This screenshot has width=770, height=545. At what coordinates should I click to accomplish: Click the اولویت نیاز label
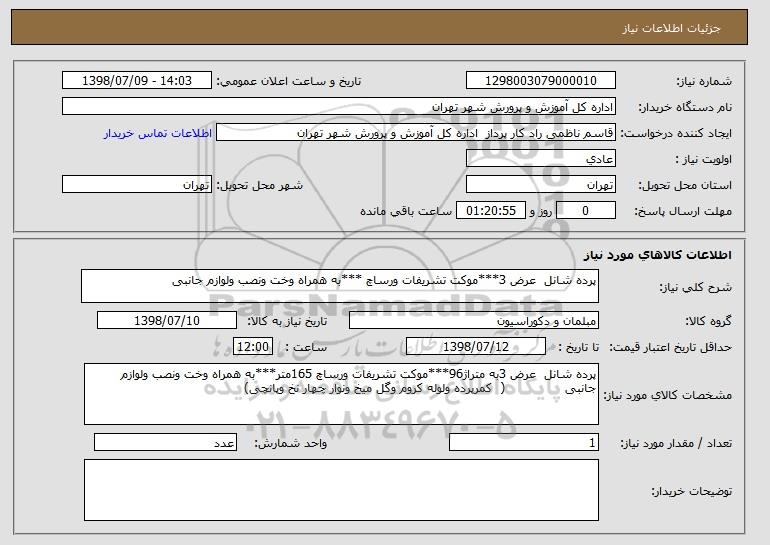click(x=703, y=160)
